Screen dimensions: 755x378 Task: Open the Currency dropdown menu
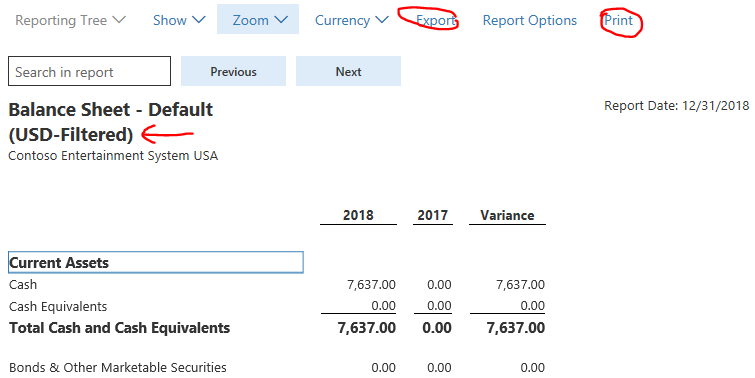351,20
